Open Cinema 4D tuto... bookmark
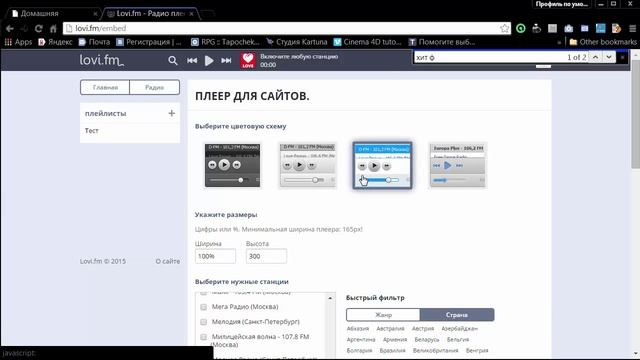Screen dimensions: 640x360 coord(367,42)
